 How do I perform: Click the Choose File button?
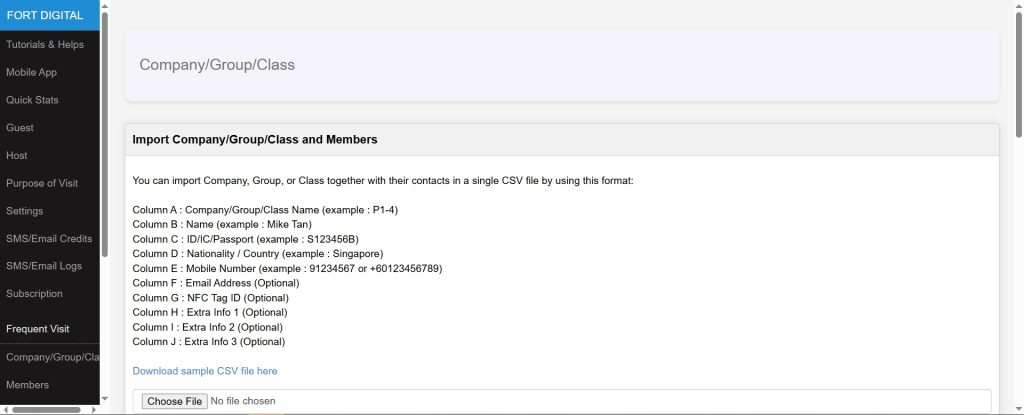(174, 401)
